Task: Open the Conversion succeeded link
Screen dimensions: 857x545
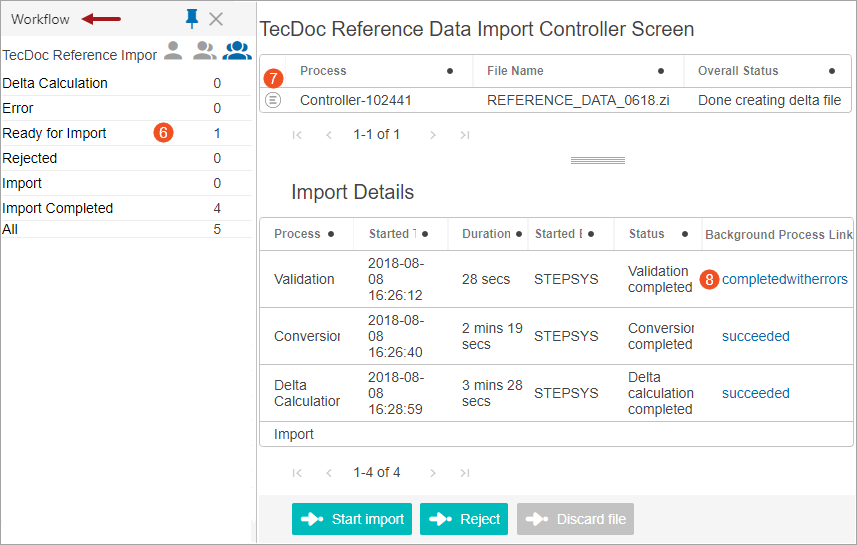Action: (755, 336)
